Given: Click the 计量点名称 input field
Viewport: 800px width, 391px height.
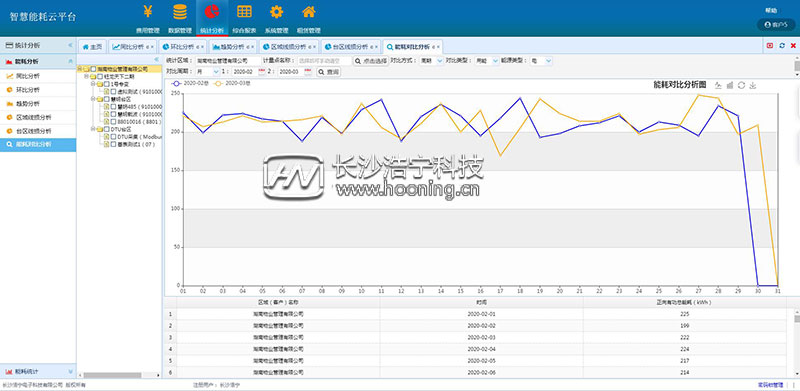Looking at the screenshot, I should point(324,61).
